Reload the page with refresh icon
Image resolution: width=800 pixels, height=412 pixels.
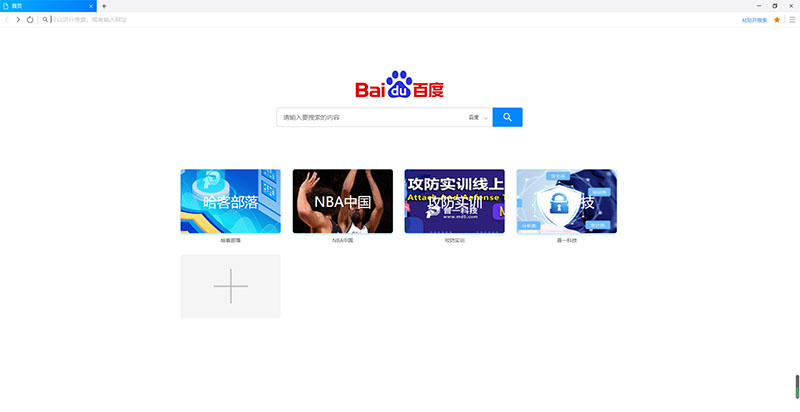[x=30, y=19]
